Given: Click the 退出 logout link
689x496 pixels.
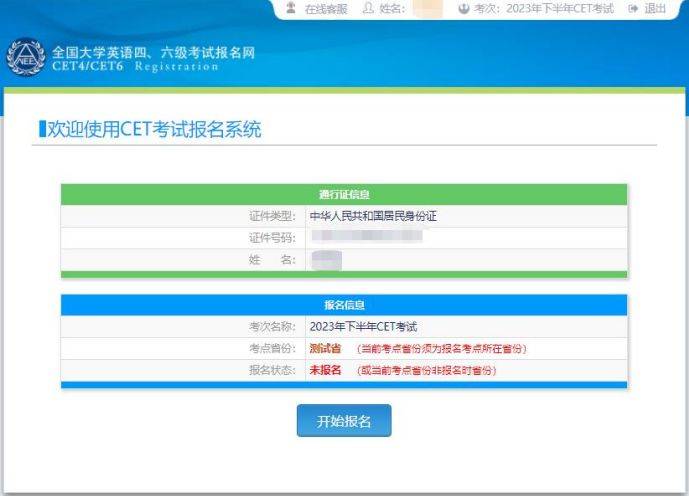Looking at the screenshot, I should pos(655,8).
